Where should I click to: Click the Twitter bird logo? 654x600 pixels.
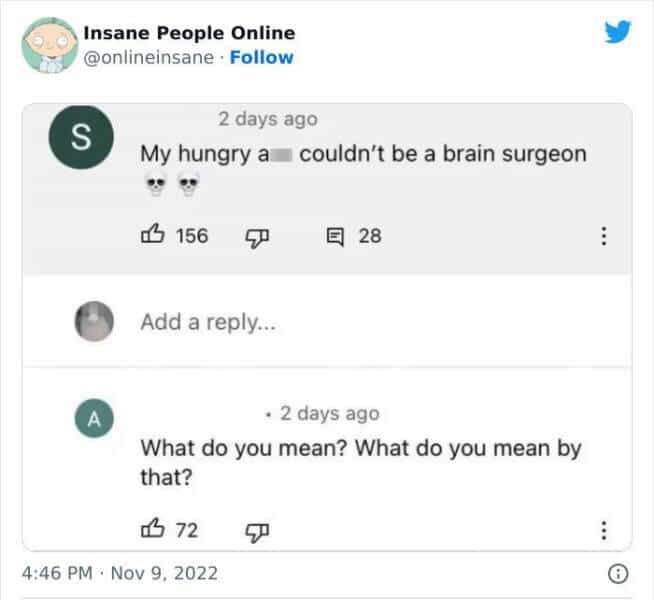coord(618,32)
